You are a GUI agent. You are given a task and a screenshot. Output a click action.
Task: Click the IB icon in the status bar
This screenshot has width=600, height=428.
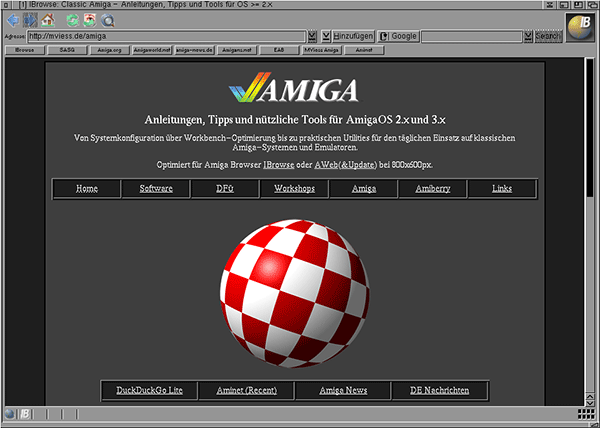click(x=25, y=413)
